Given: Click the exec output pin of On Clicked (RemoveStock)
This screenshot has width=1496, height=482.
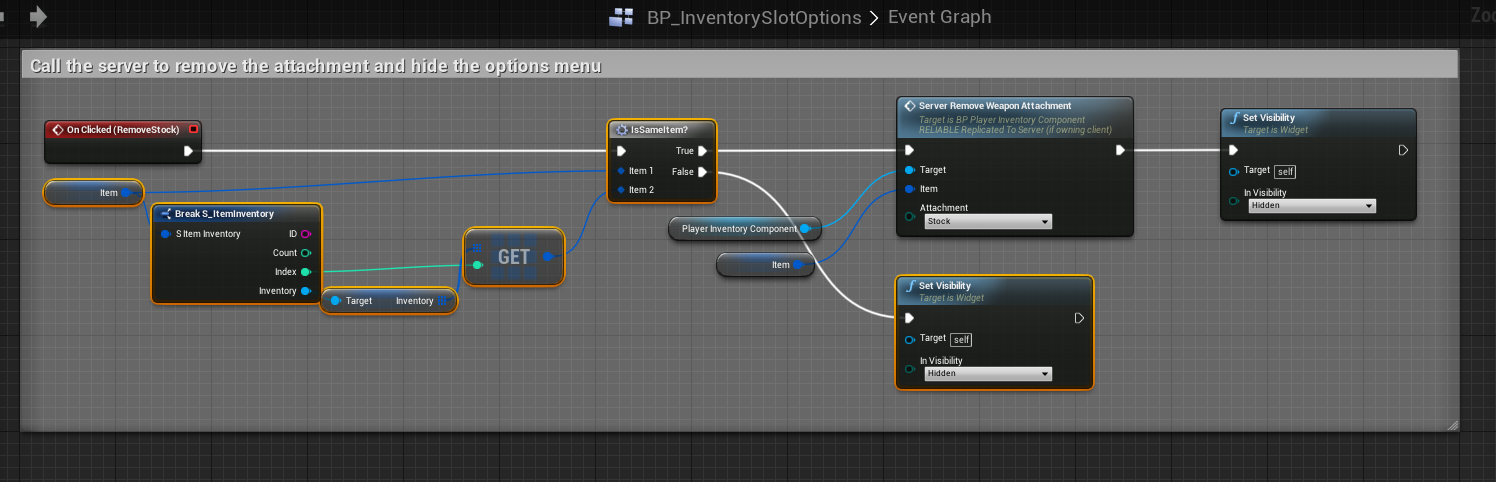Looking at the screenshot, I should 188,152.
